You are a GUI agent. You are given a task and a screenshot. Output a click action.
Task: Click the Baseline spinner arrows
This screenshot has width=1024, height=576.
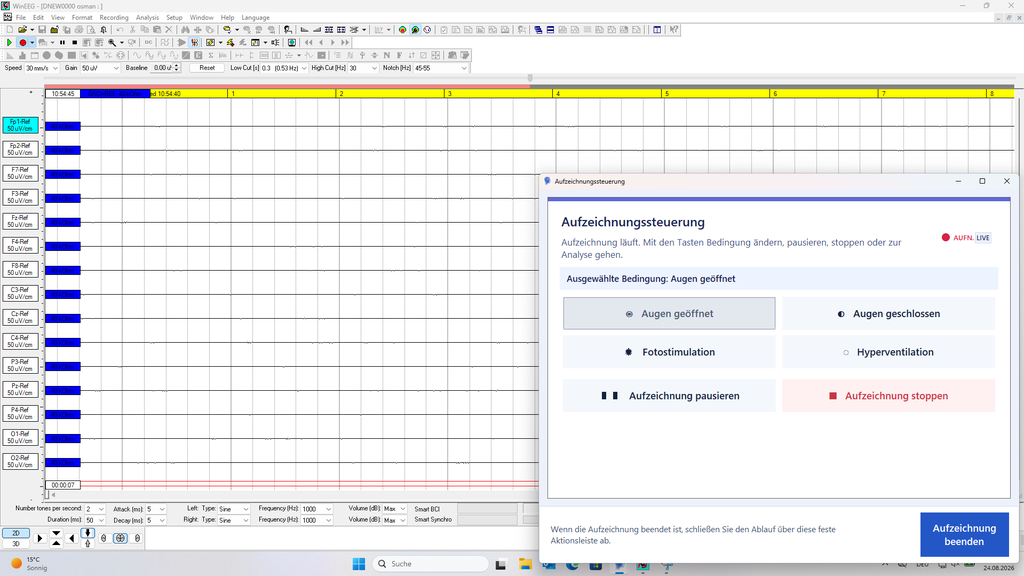coord(177,68)
